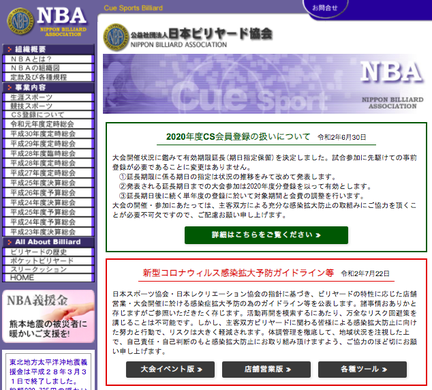This screenshot has height=390, width=432.
Task: Click the NBA logo atop the sidebar
Action: pyautogui.click(x=47, y=21)
